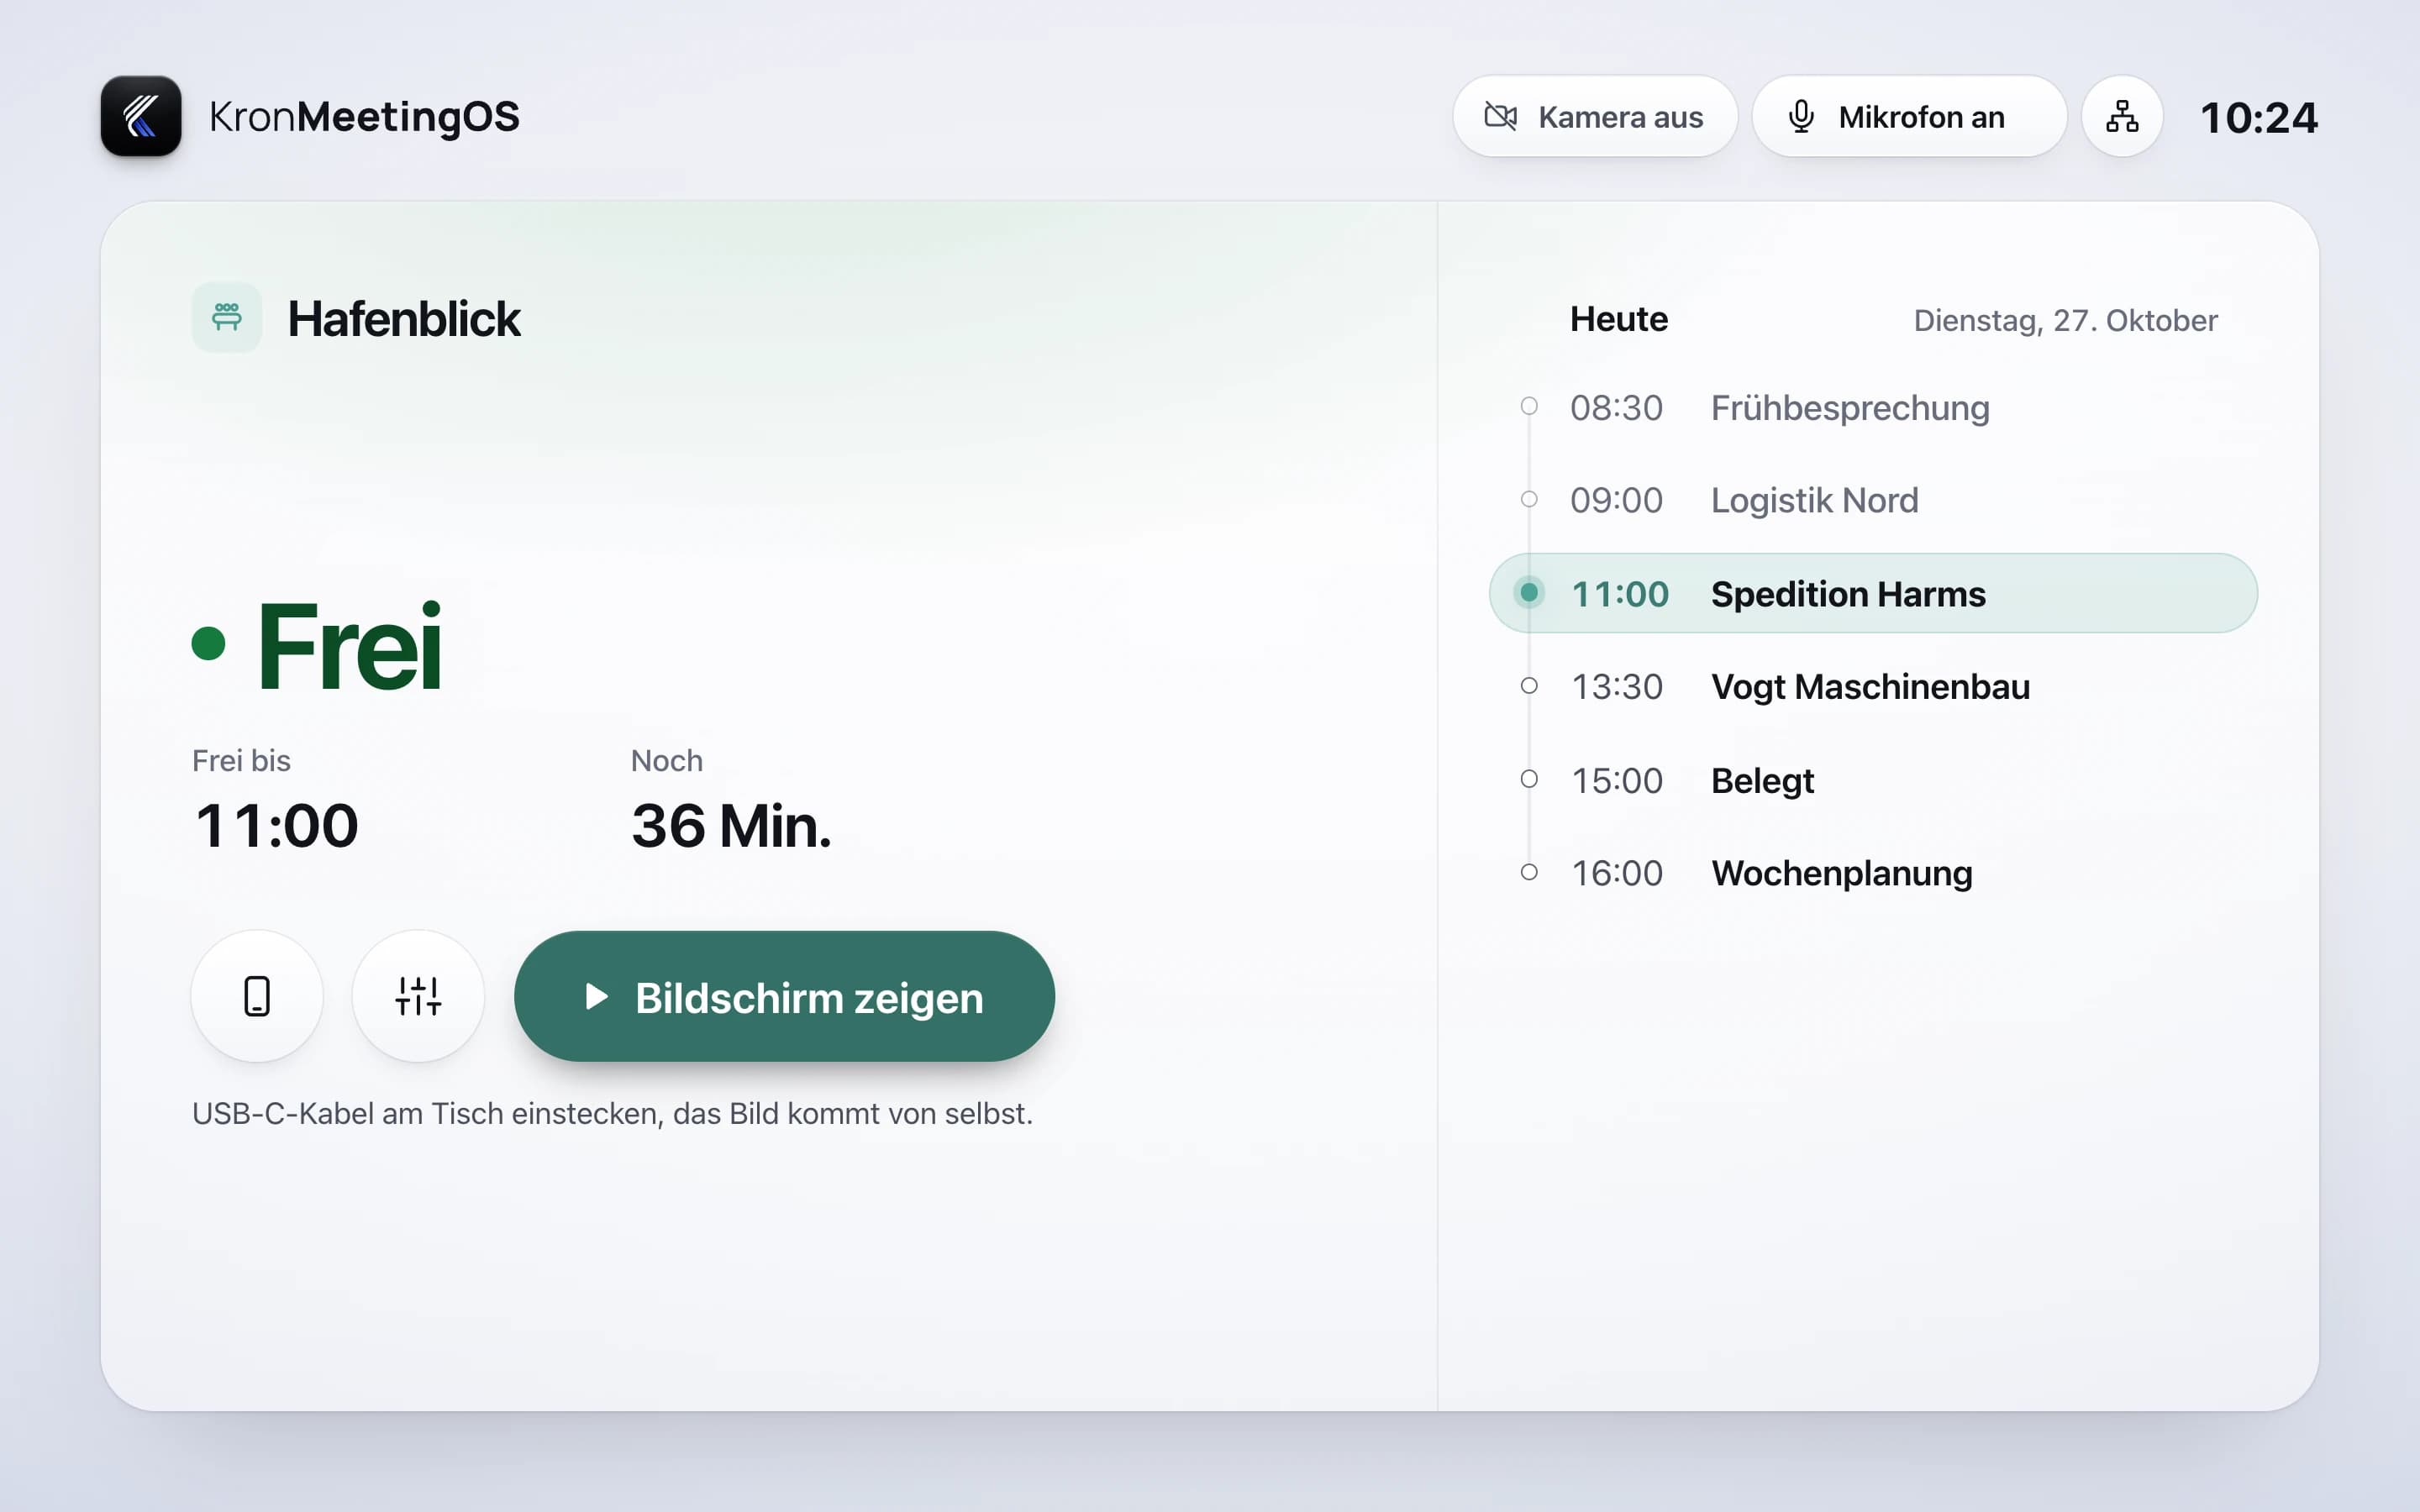Click the Frei bis 11:00 value
2420x1512 pixels.
(276, 825)
